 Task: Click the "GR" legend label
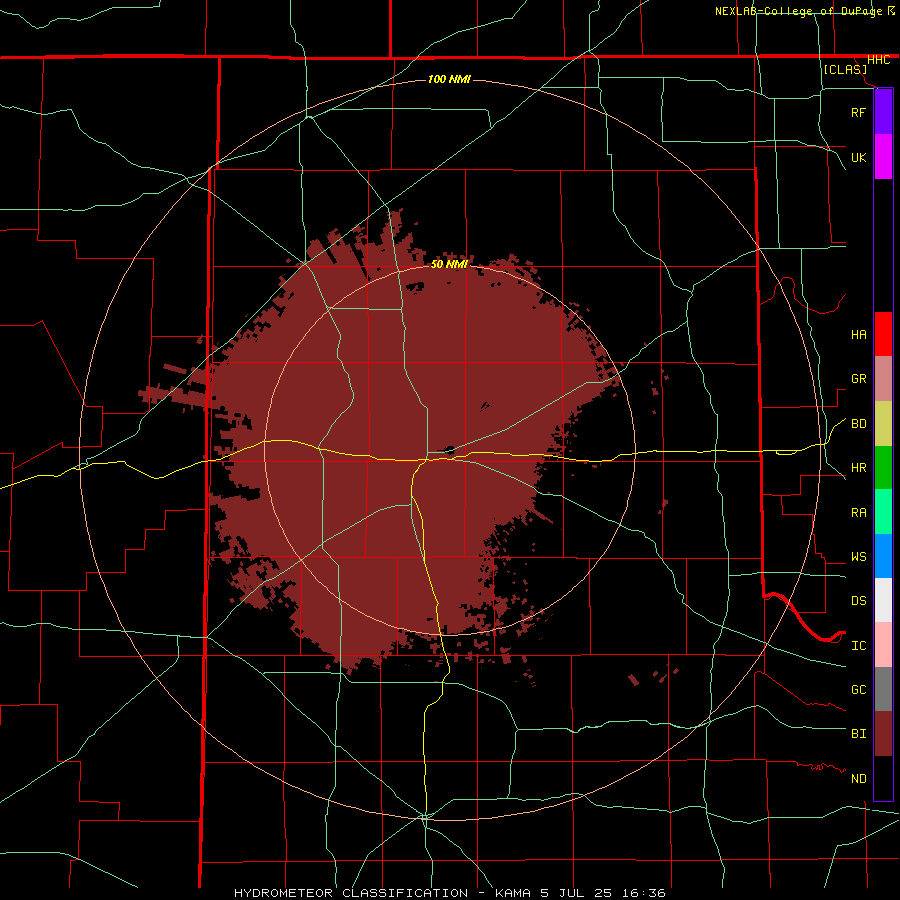858,379
